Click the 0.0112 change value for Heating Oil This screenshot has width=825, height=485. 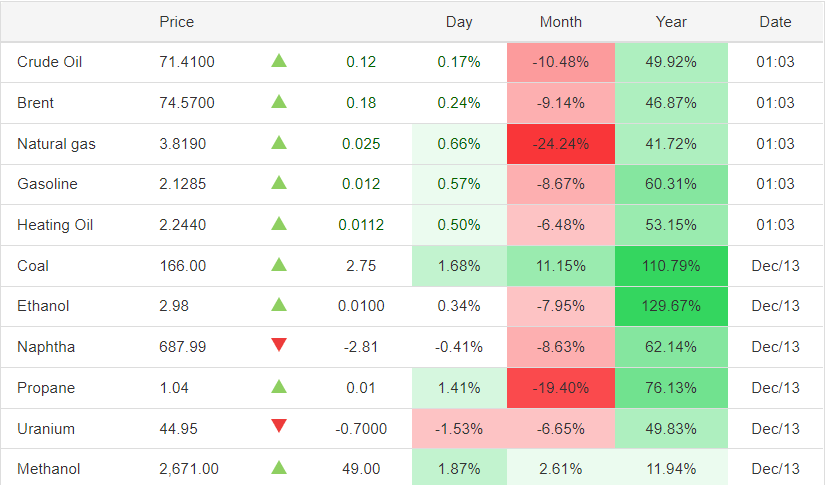pyautogui.click(x=361, y=225)
